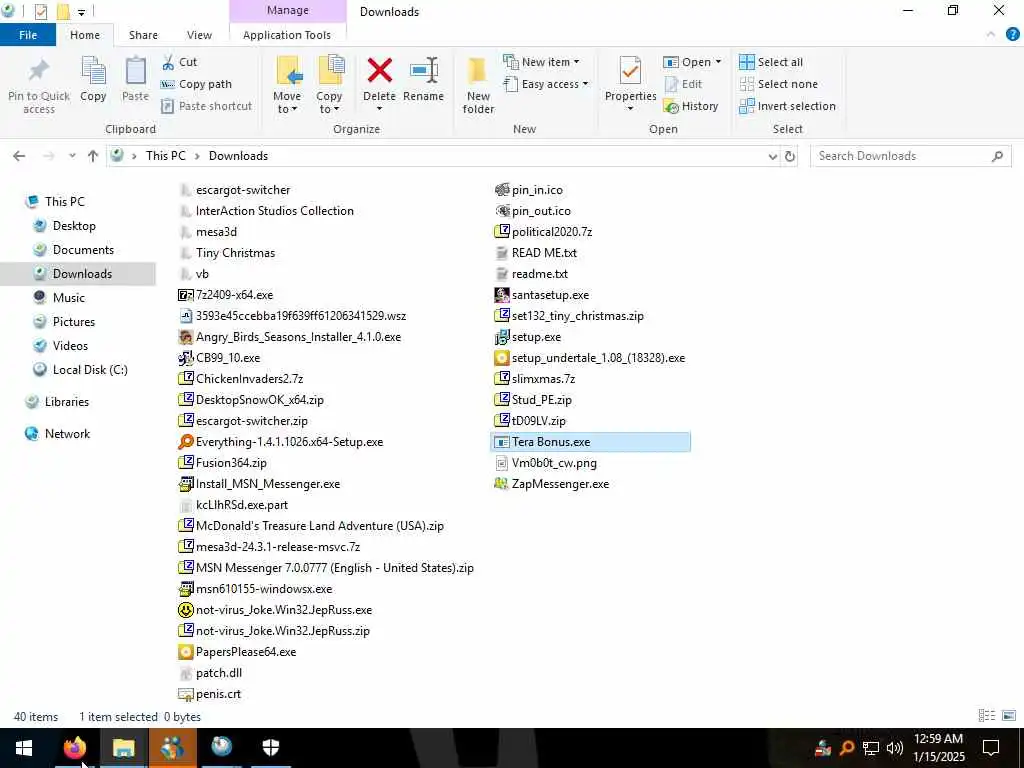Switch to Details view layout icon

coord(987,716)
